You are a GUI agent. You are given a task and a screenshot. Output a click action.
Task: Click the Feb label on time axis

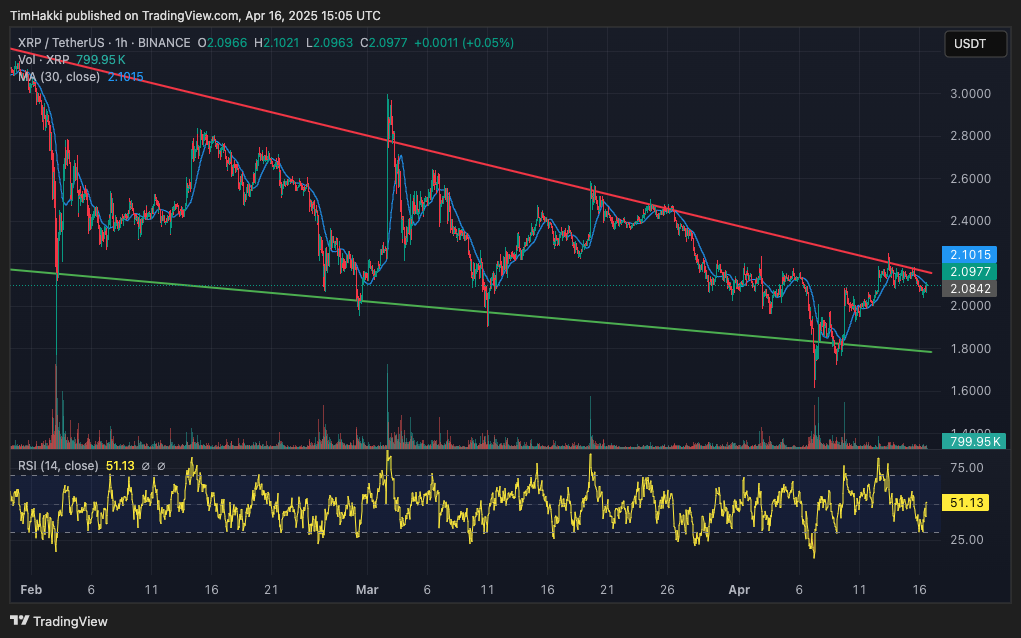pyautogui.click(x=31, y=591)
